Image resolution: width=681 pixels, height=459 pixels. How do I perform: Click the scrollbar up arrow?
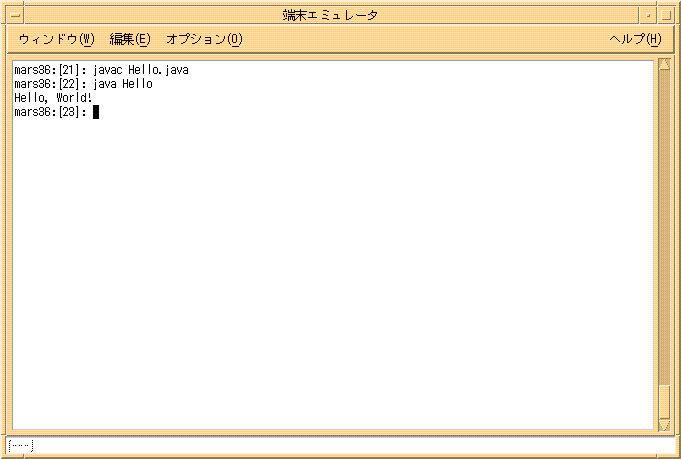(664, 66)
